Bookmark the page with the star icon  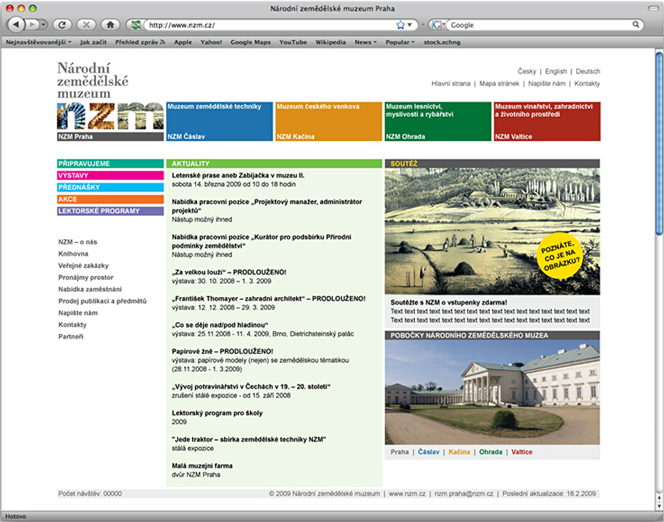coord(400,25)
